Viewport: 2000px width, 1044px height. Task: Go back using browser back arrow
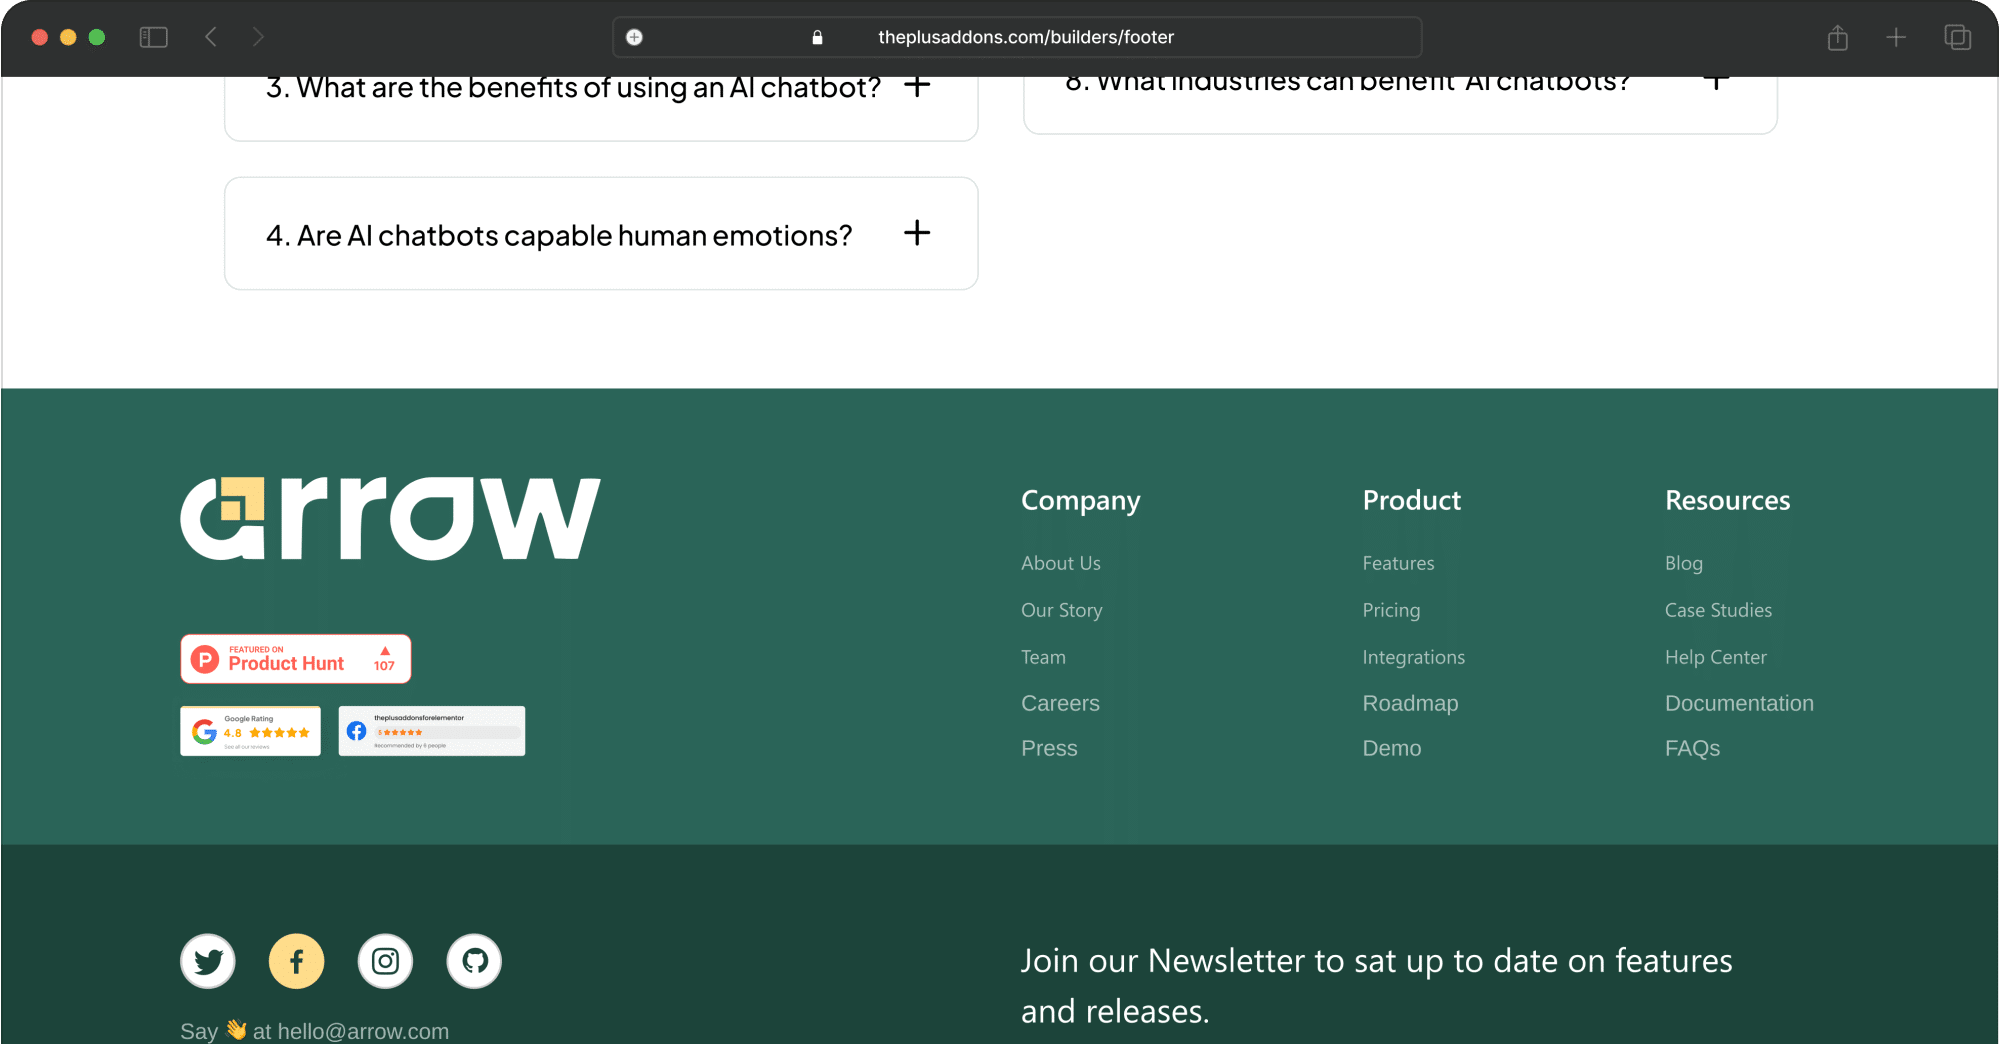pyautogui.click(x=211, y=37)
